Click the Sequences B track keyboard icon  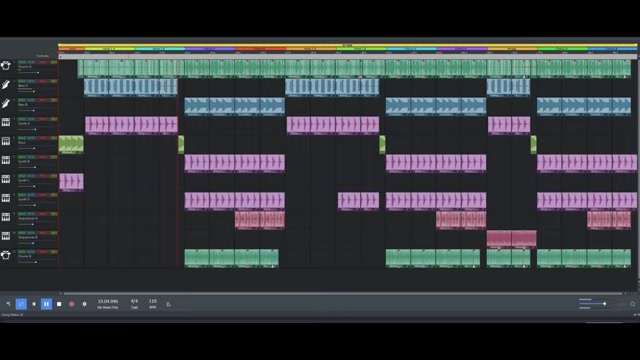tap(6, 236)
